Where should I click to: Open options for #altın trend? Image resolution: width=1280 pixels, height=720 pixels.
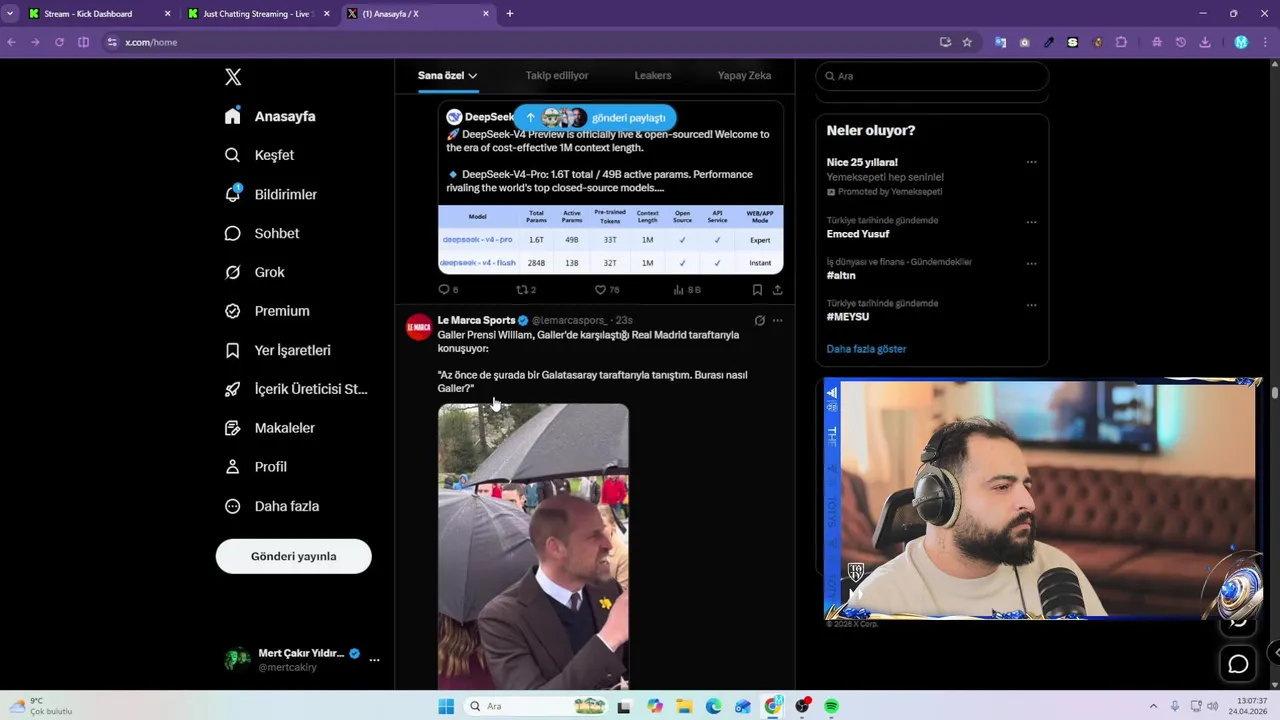(x=1031, y=264)
